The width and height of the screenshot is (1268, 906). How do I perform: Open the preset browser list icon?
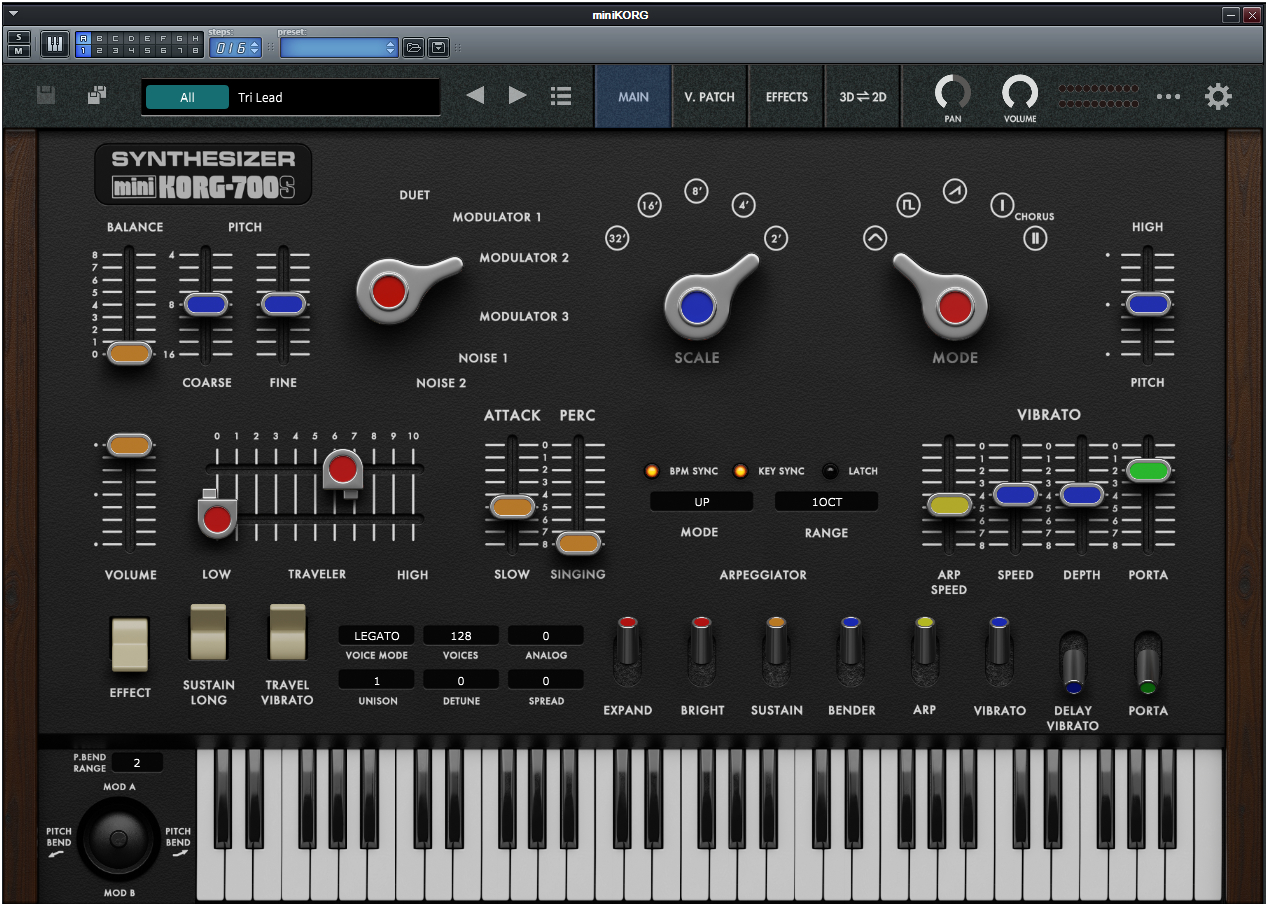pyautogui.click(x=561, y=96)
